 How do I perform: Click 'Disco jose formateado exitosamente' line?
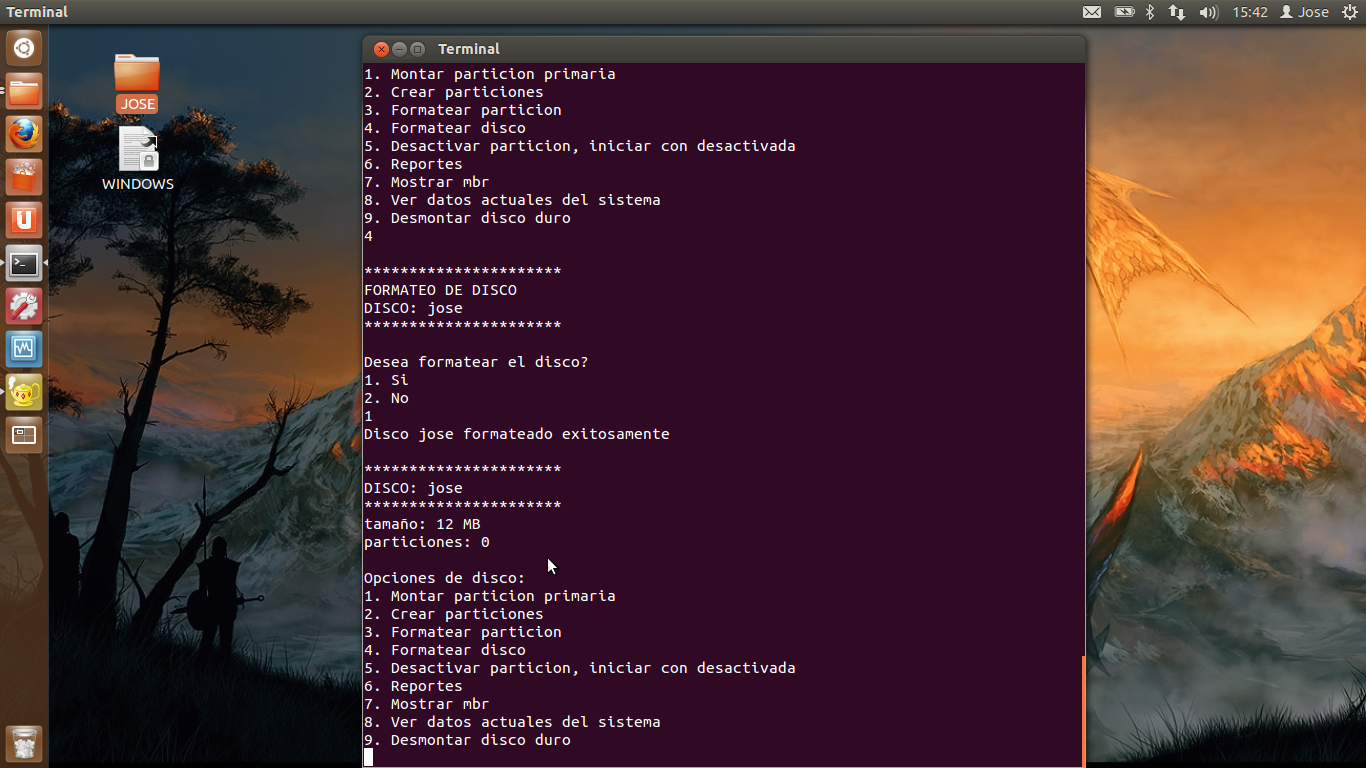click(517, 434)
